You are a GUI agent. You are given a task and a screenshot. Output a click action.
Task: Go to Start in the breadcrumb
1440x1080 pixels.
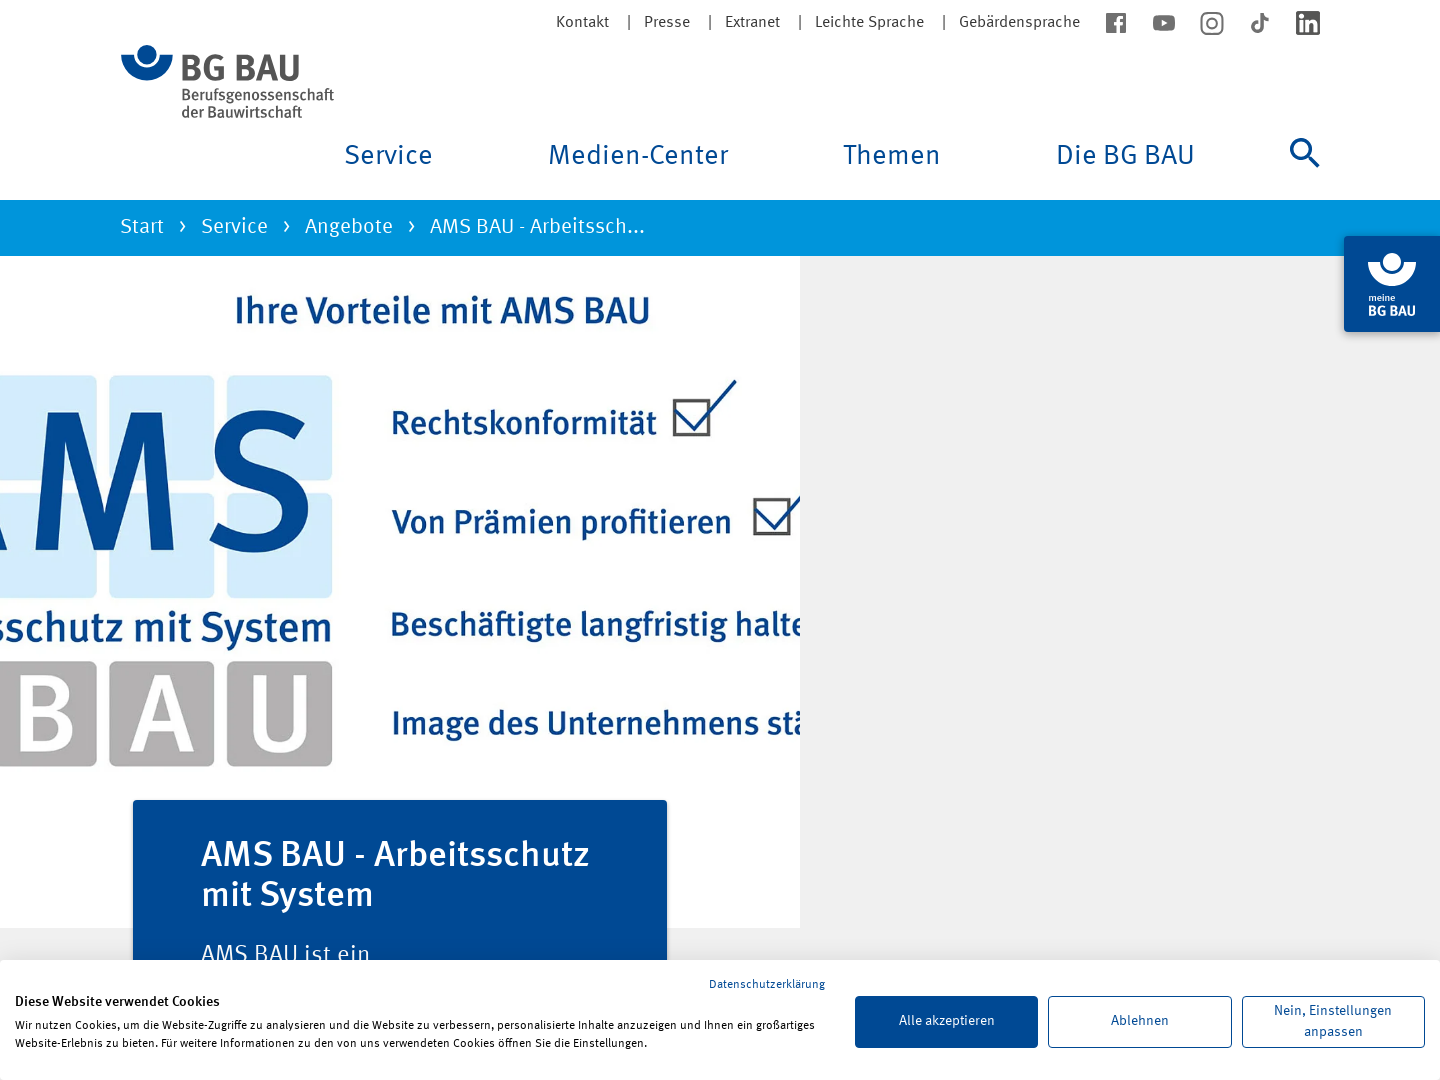coord(142,226)
